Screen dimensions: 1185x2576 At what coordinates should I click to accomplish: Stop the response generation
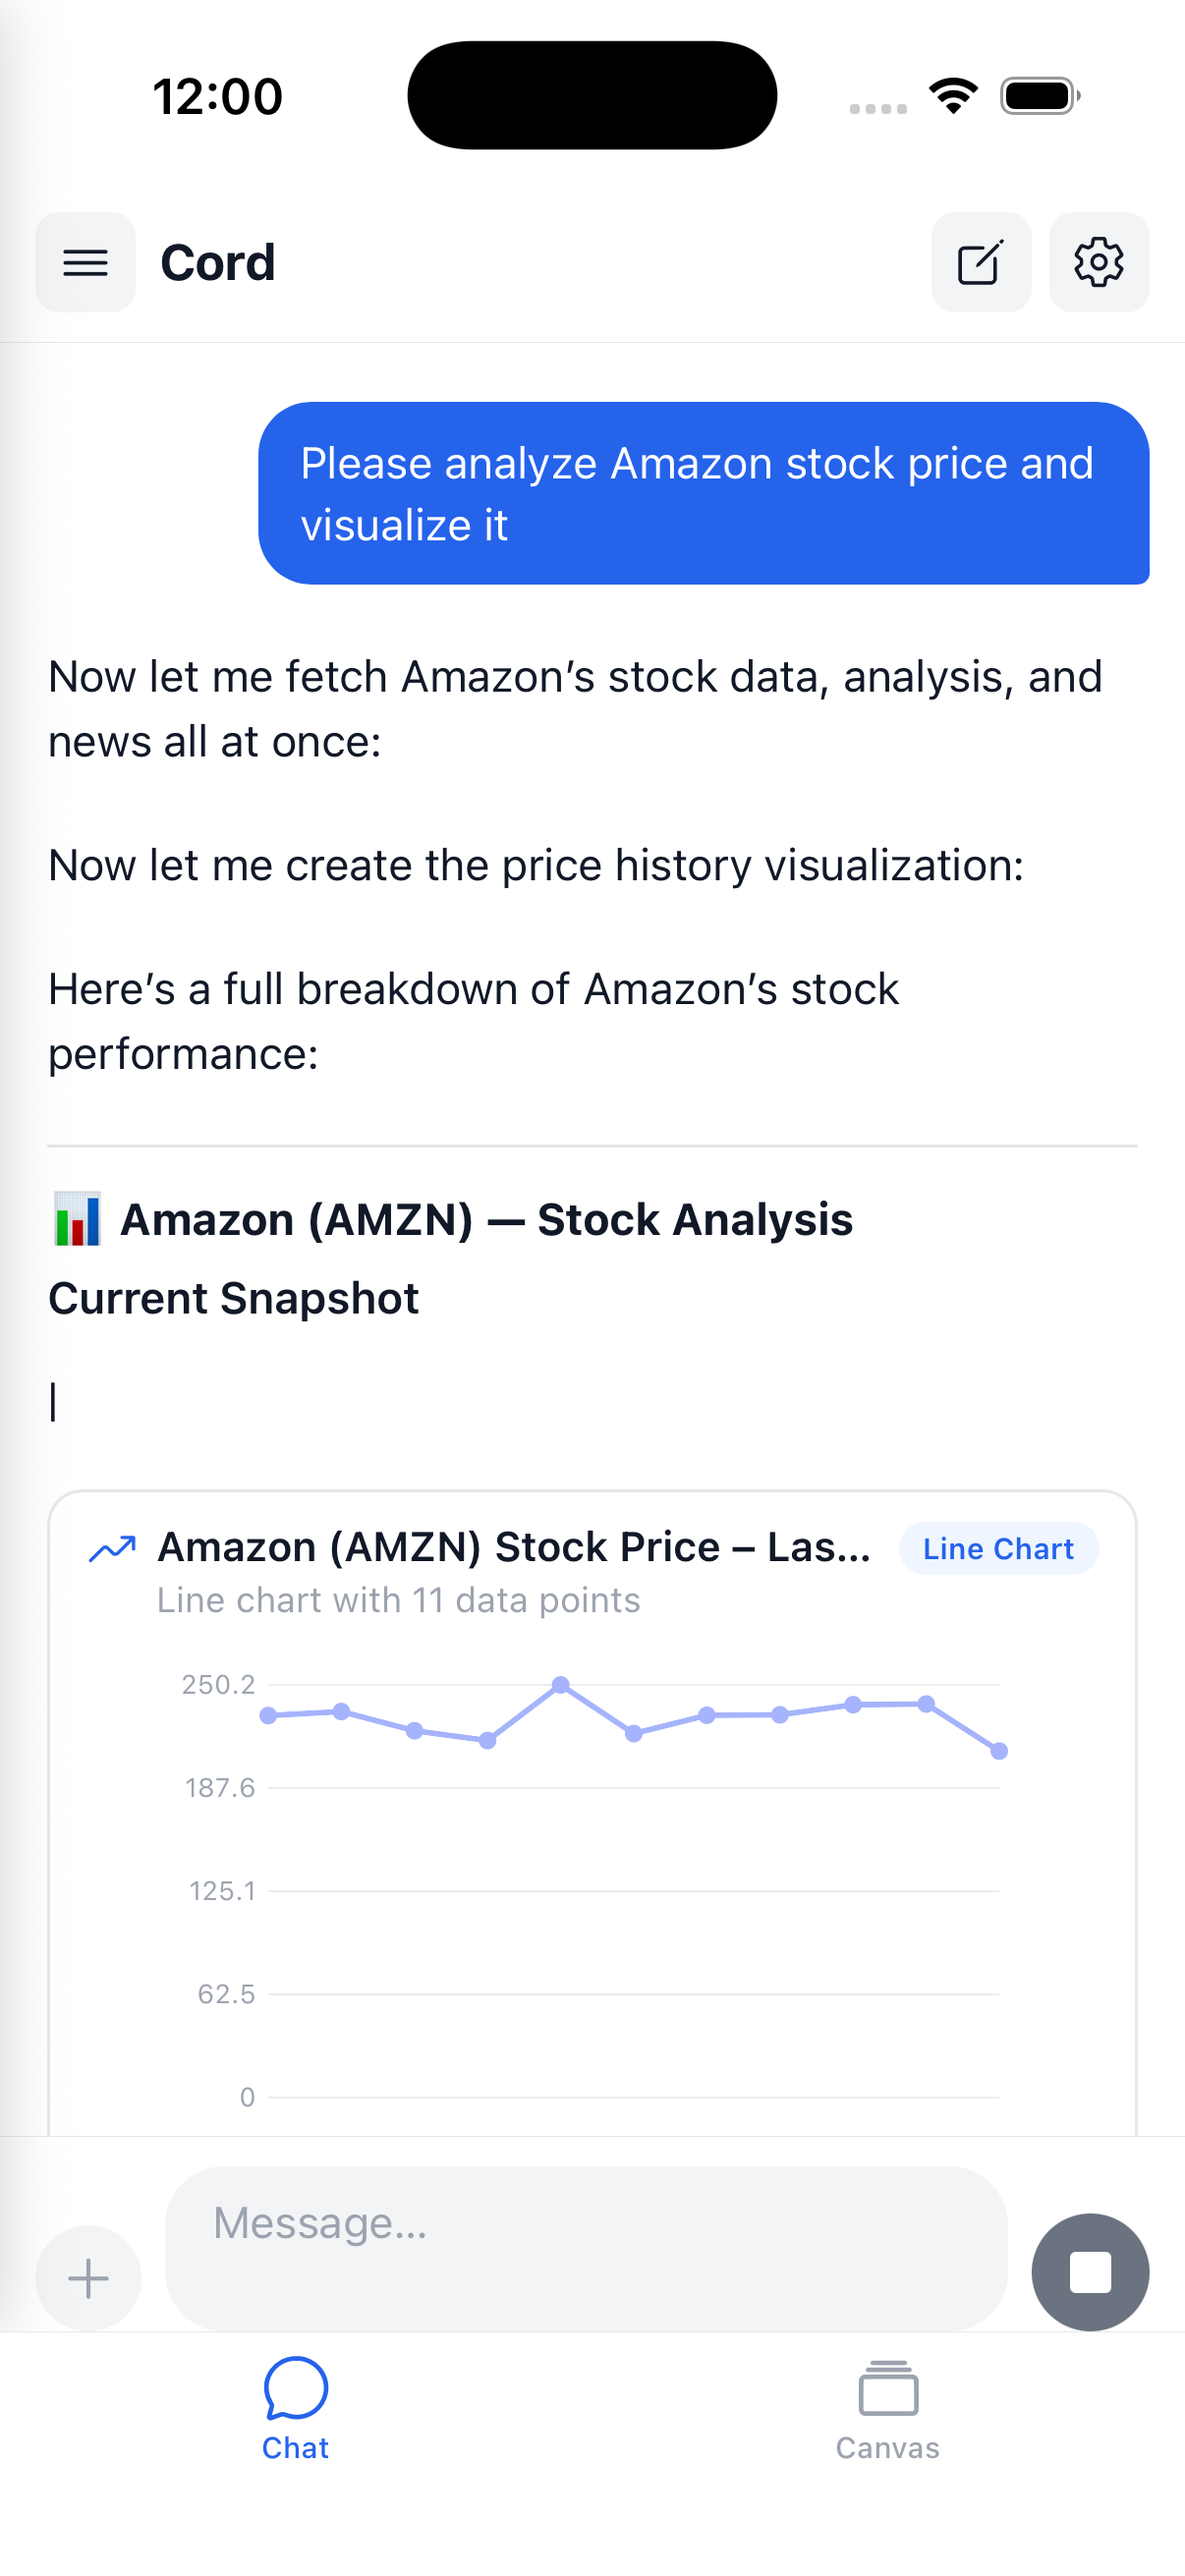tap(1090, 2272)
